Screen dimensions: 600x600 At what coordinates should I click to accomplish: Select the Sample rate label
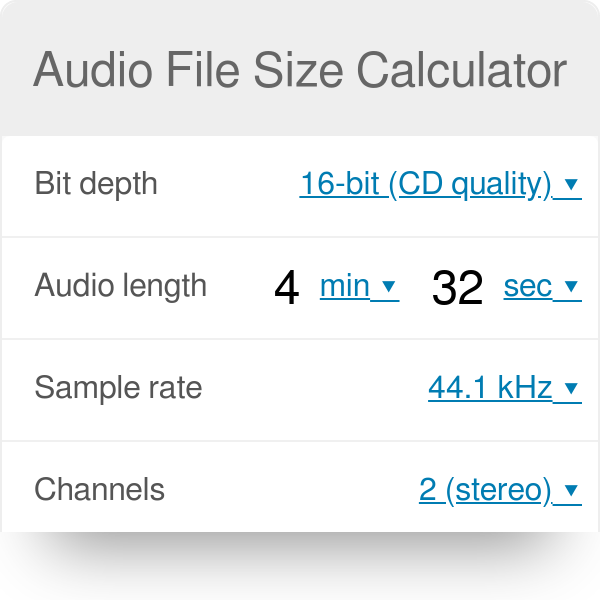[118, 388]
